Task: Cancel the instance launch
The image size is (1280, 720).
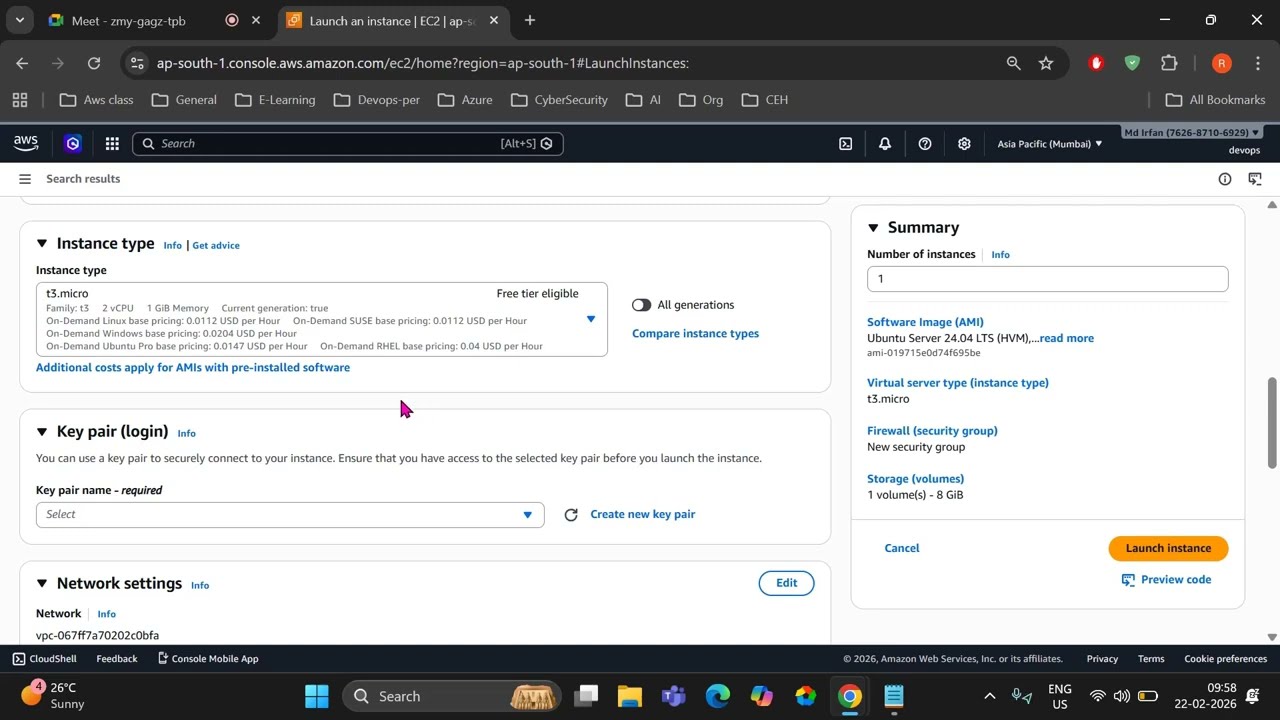Action: [902, 548]
